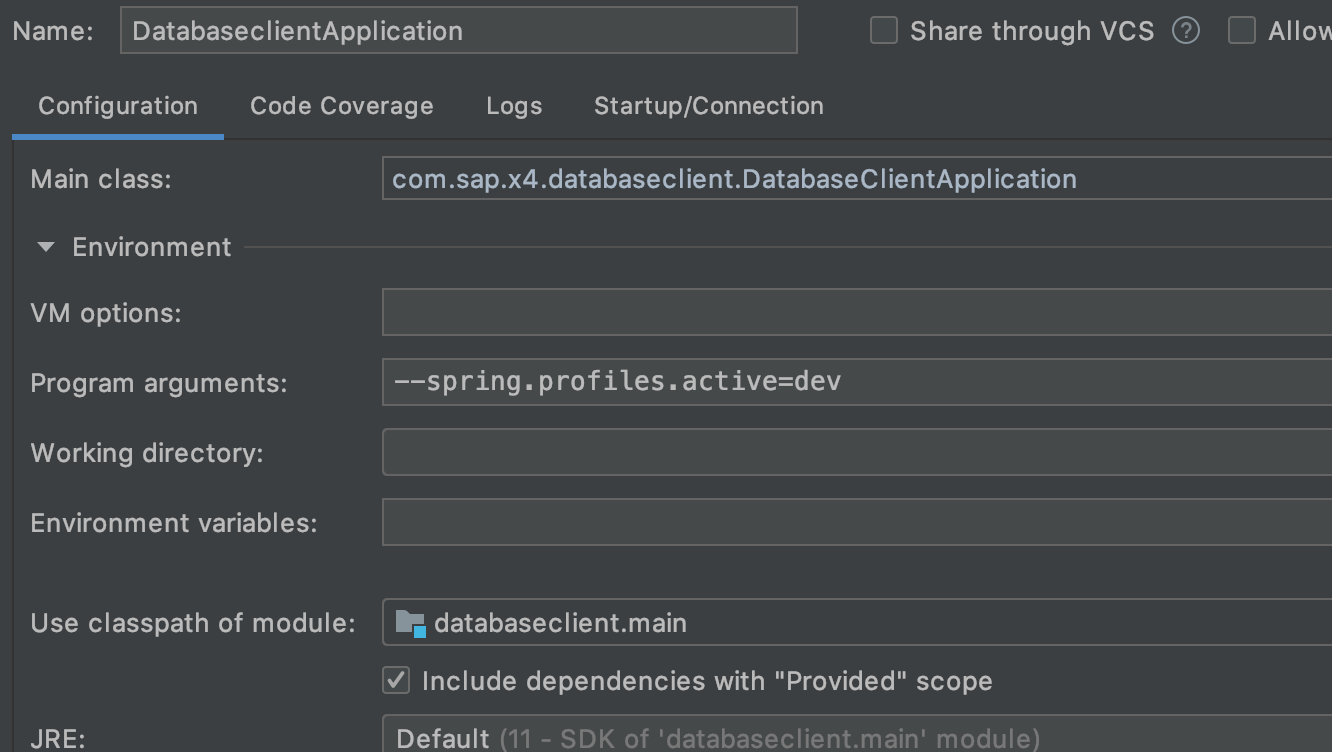The image size is (1332, 752).
Task: Check the Allow checkbox near top right
Action: tap(1242, 30)
